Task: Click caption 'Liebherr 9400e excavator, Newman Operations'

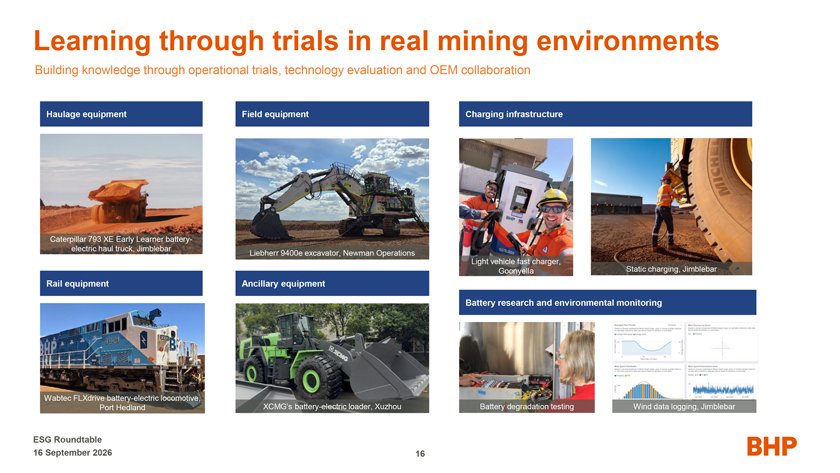Action: [x=332, y=253]
